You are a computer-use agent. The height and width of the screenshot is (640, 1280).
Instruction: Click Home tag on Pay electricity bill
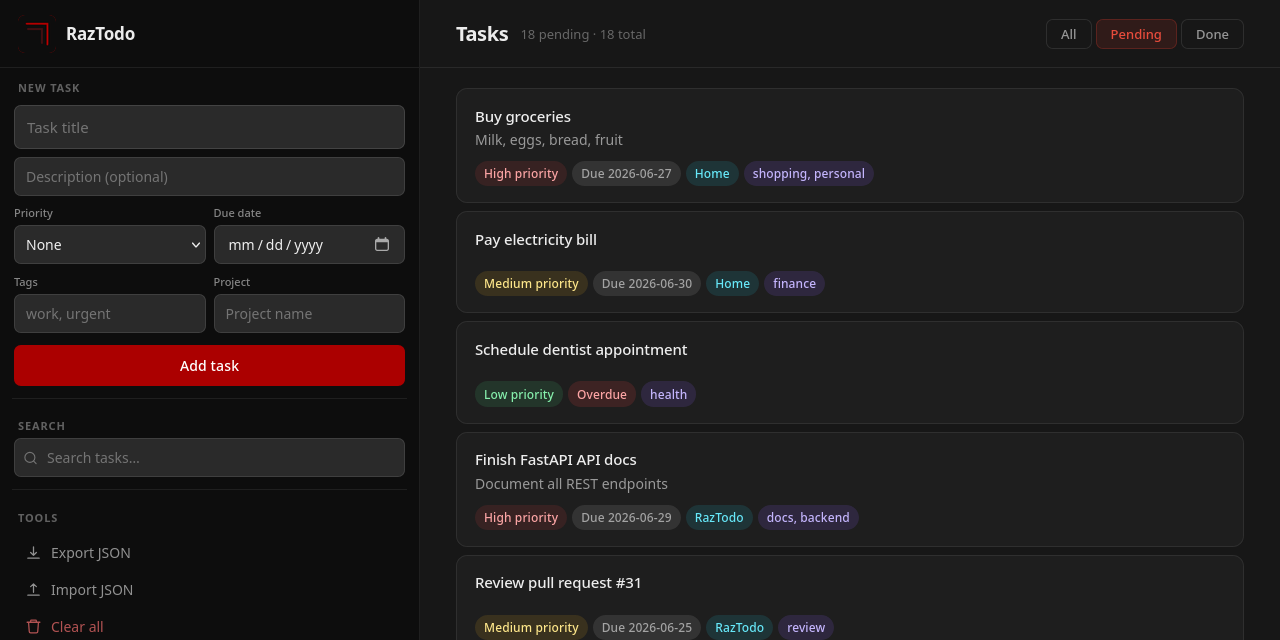[x=732, y=284]
